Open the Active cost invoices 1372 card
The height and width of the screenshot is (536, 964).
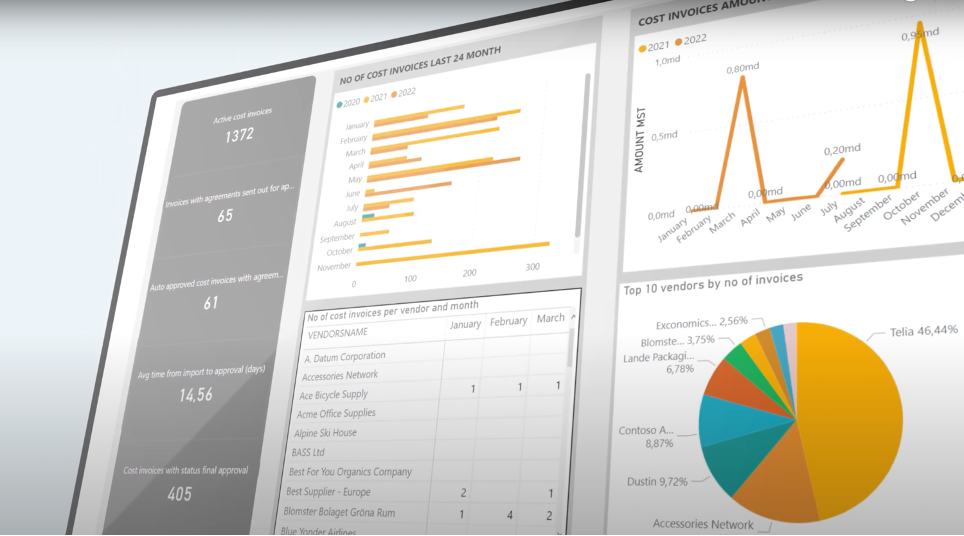click(x=240, y=127)
